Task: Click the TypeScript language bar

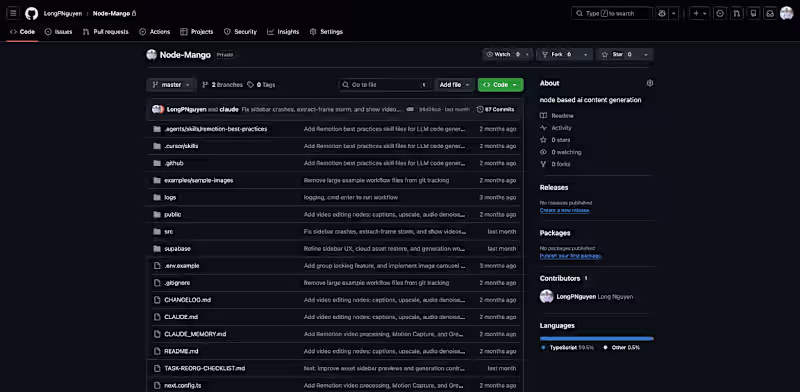Action: pos(596,338)
